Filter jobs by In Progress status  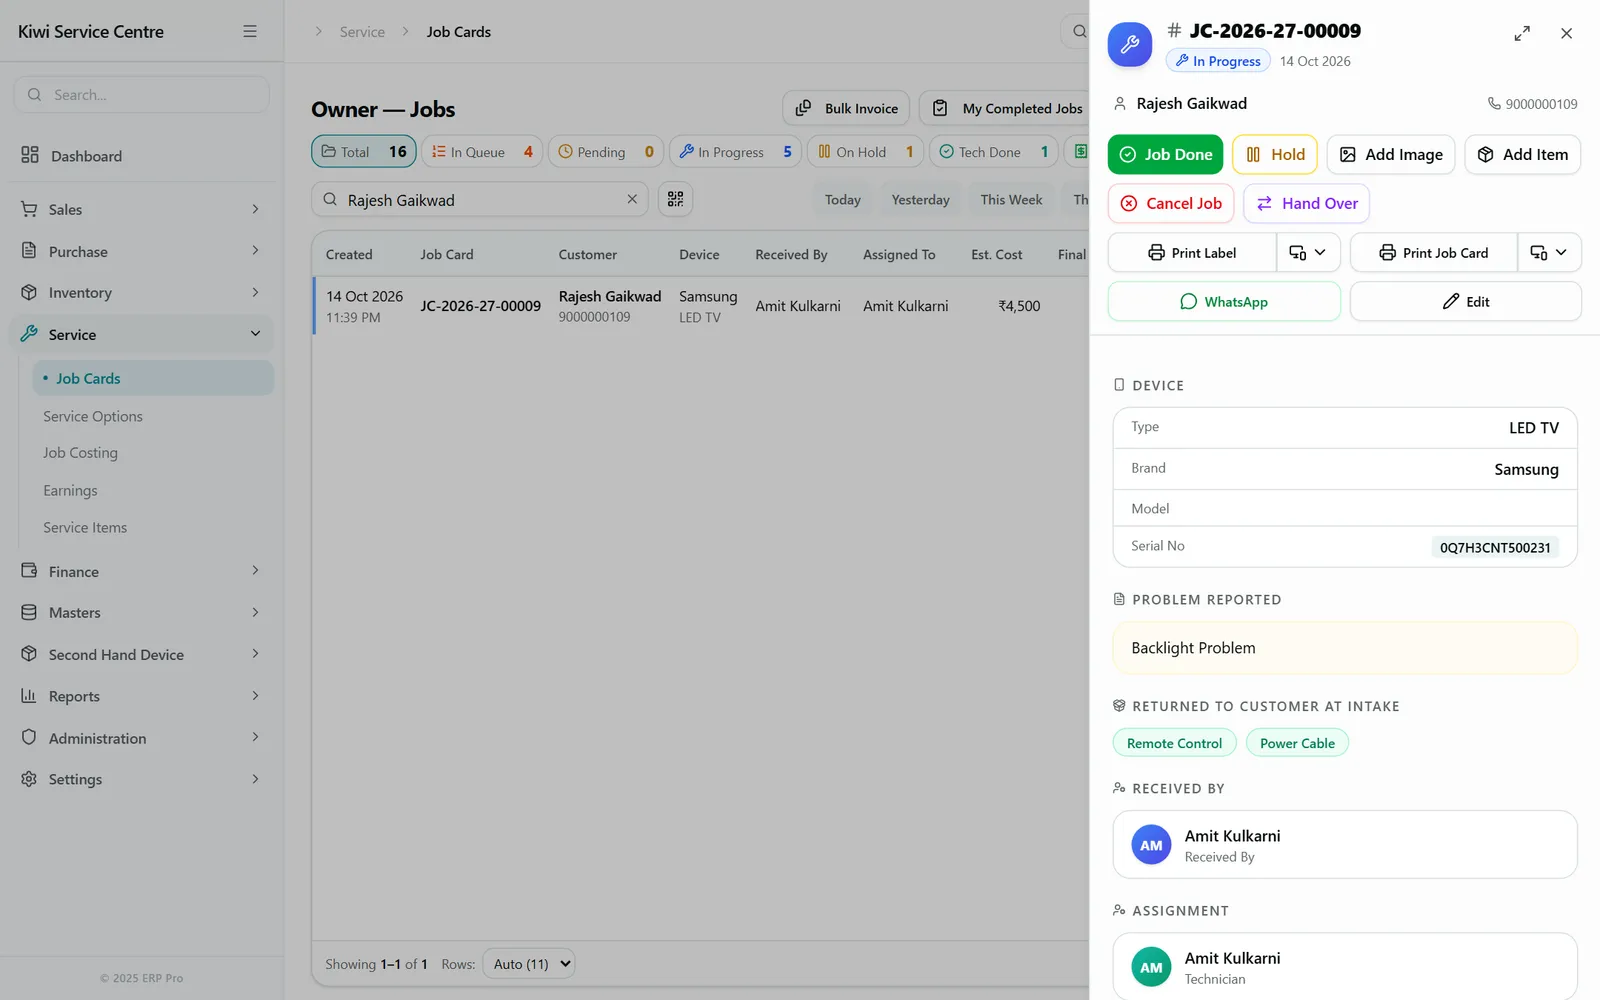735,152
